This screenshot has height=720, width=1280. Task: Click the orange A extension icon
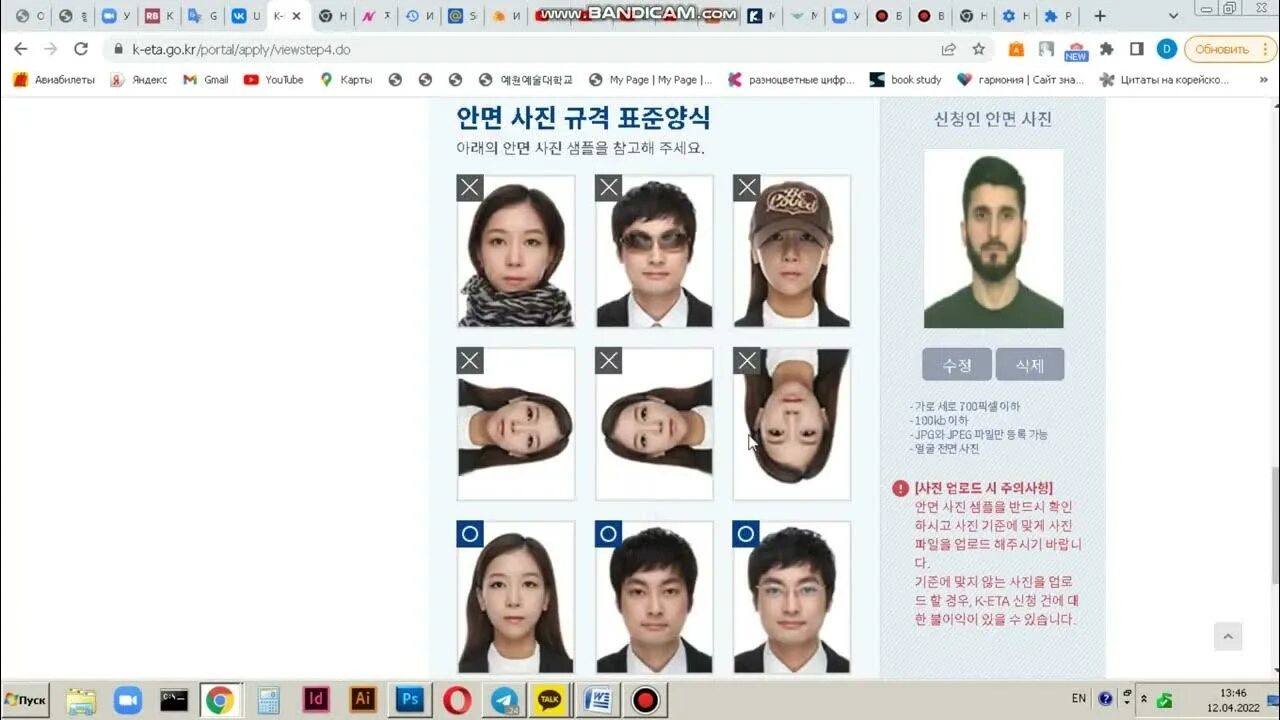point(1016,49)
